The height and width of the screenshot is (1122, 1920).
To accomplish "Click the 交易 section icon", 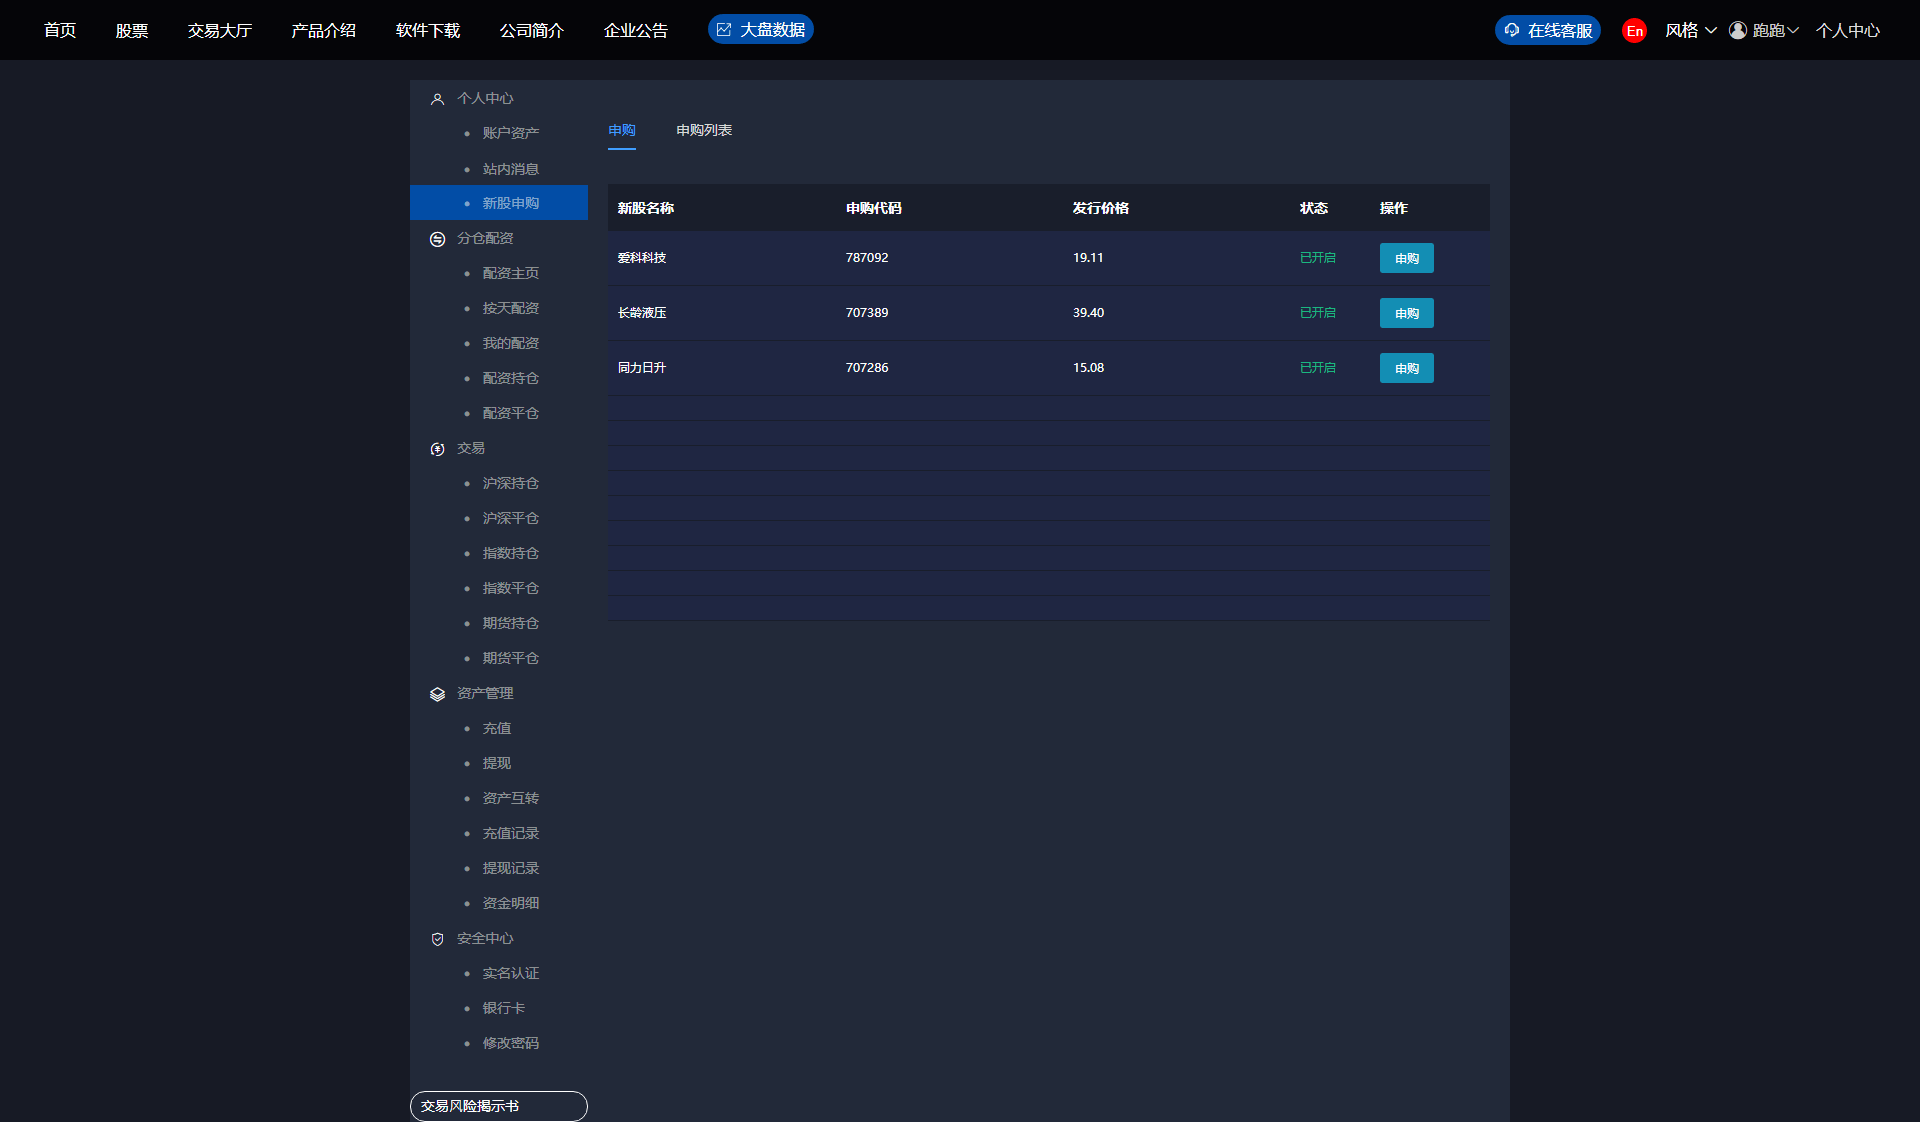I will [437, 449].
